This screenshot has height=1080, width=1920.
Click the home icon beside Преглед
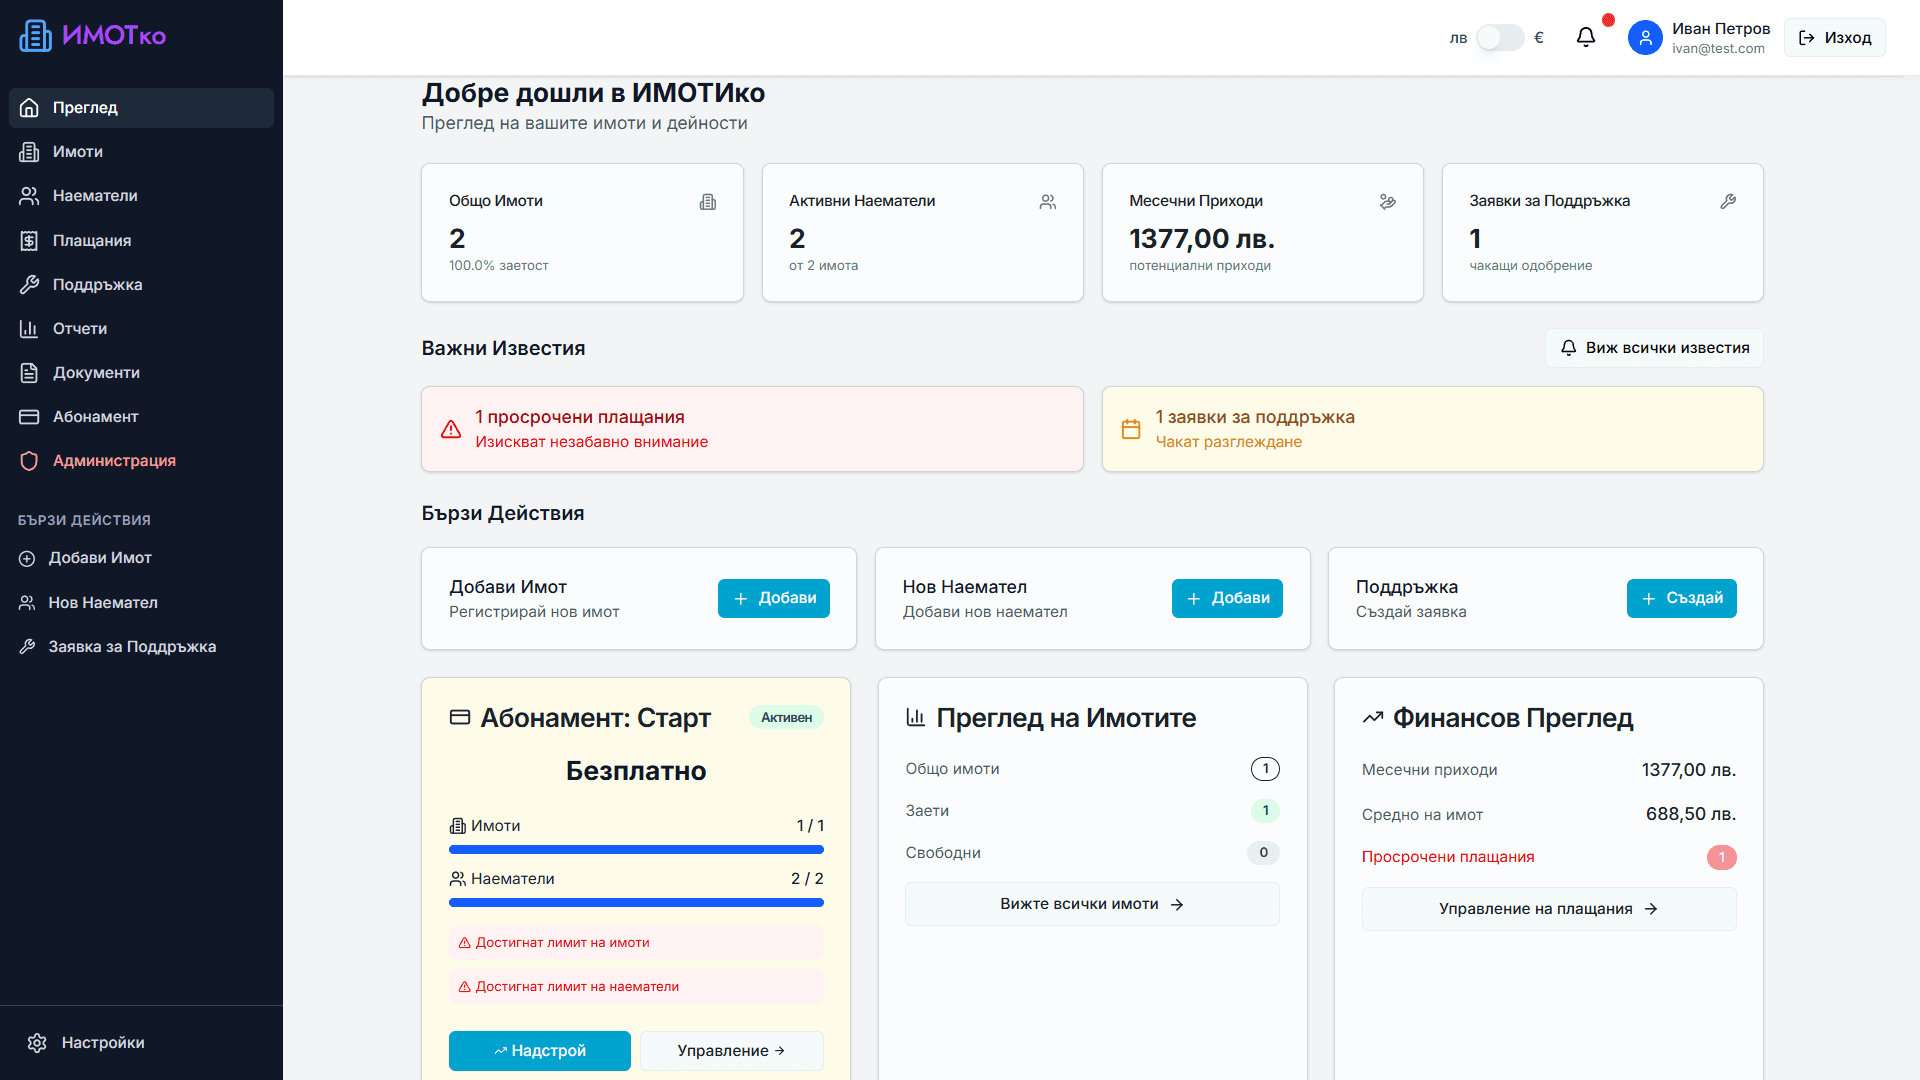point(29,107)
